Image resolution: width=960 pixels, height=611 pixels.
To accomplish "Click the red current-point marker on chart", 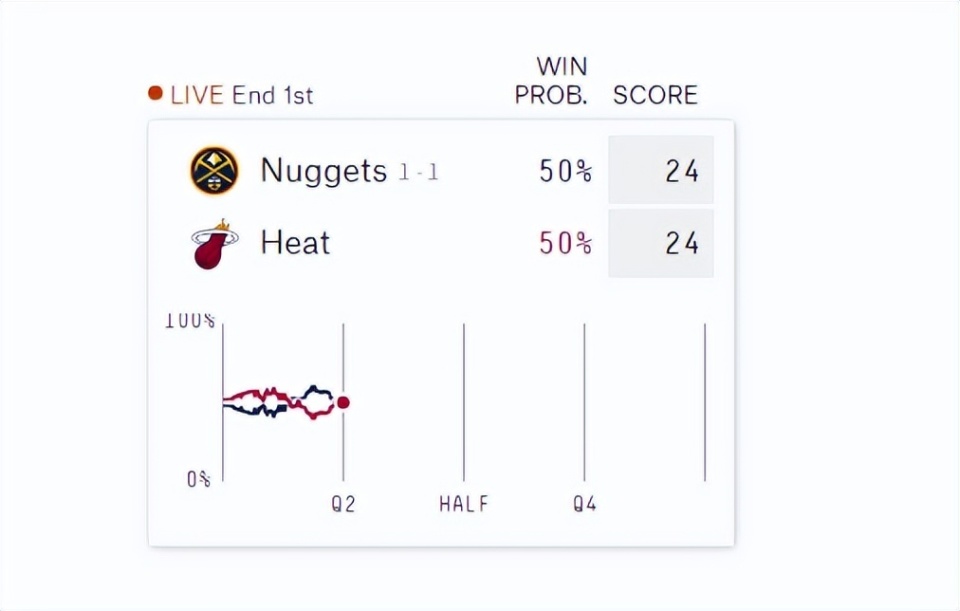I will 343,402.
